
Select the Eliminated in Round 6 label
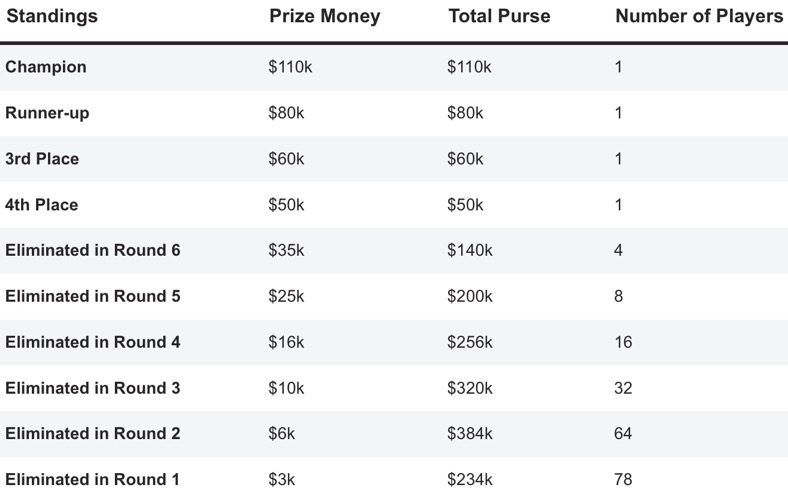pos(93,250)
